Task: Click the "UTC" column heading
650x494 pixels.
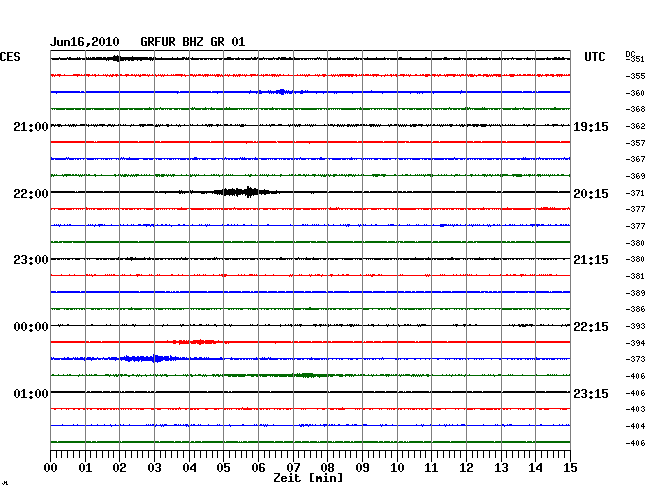Action: pos(594,57)
